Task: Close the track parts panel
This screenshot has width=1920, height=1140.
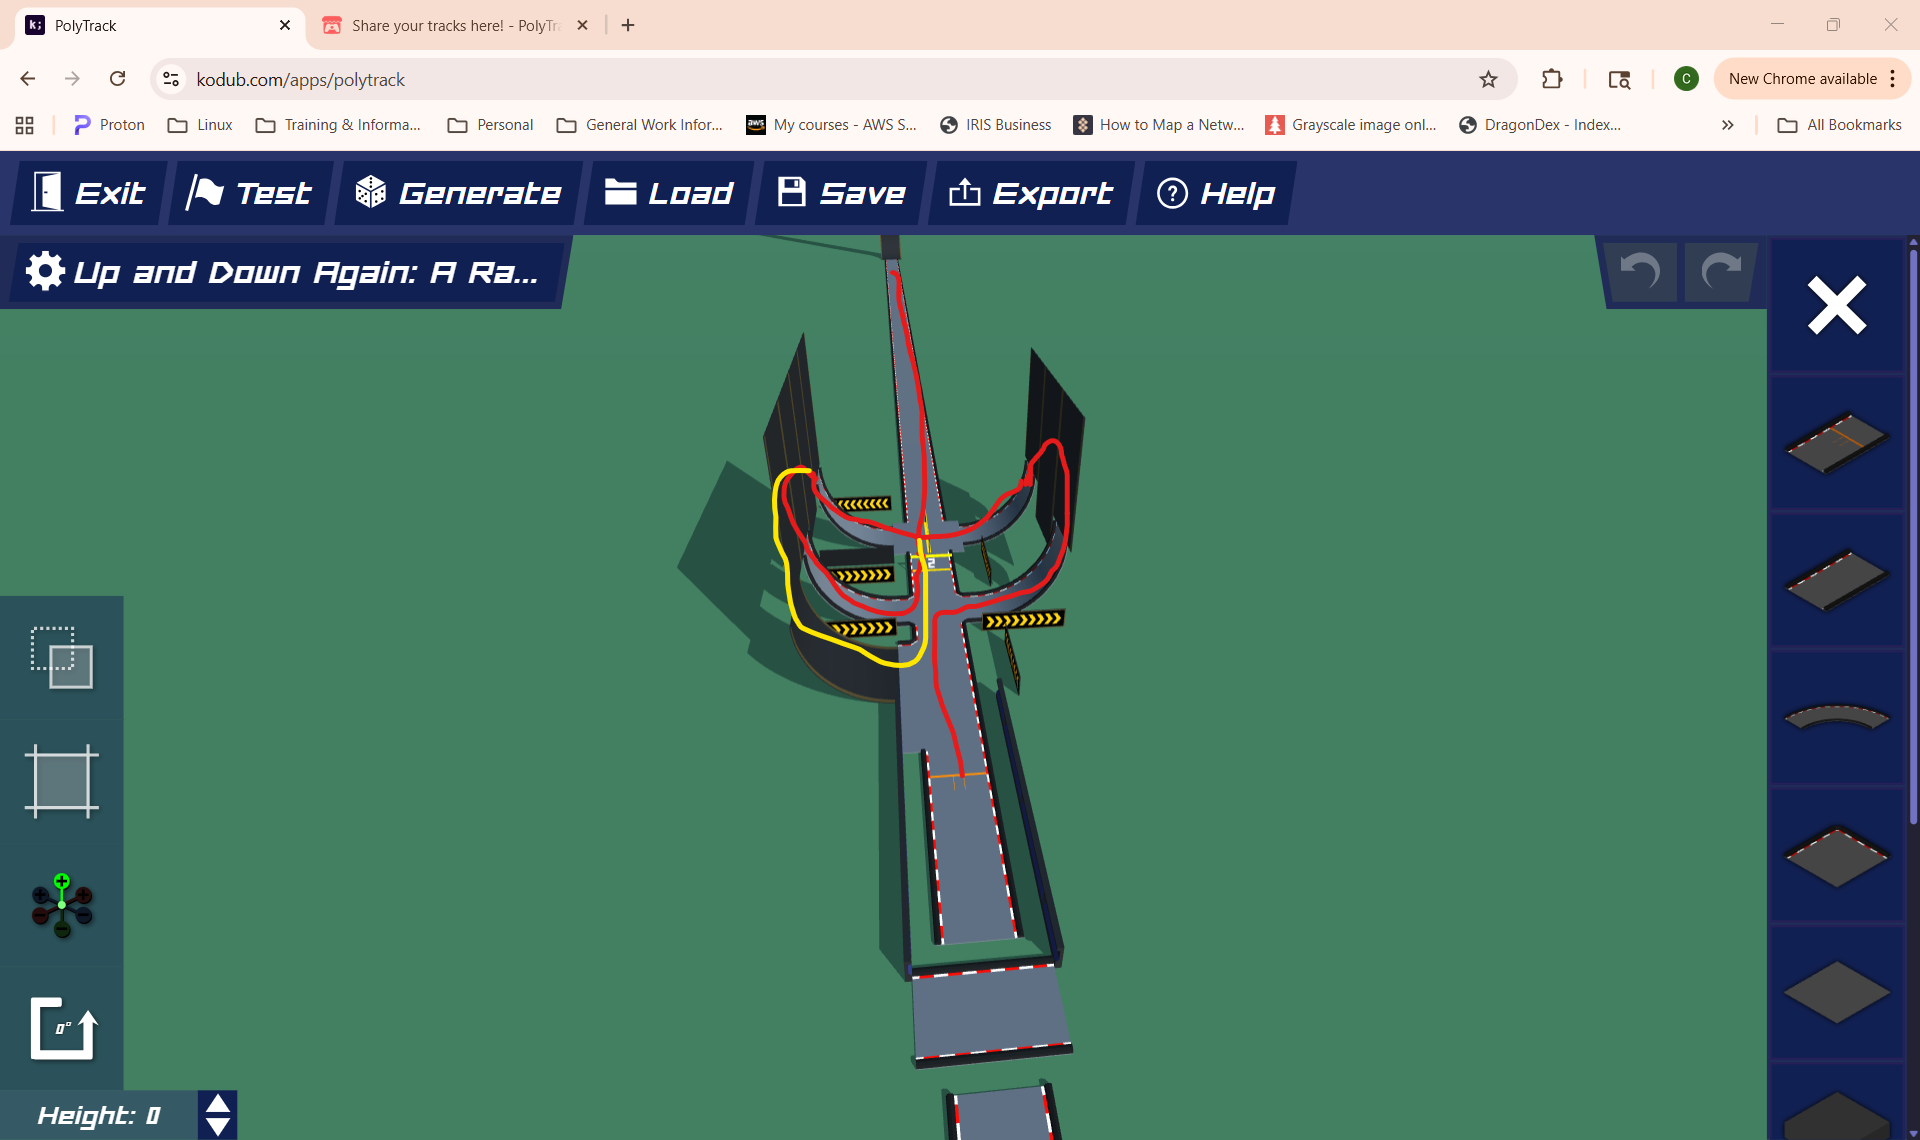Action: click(1836, 305)
